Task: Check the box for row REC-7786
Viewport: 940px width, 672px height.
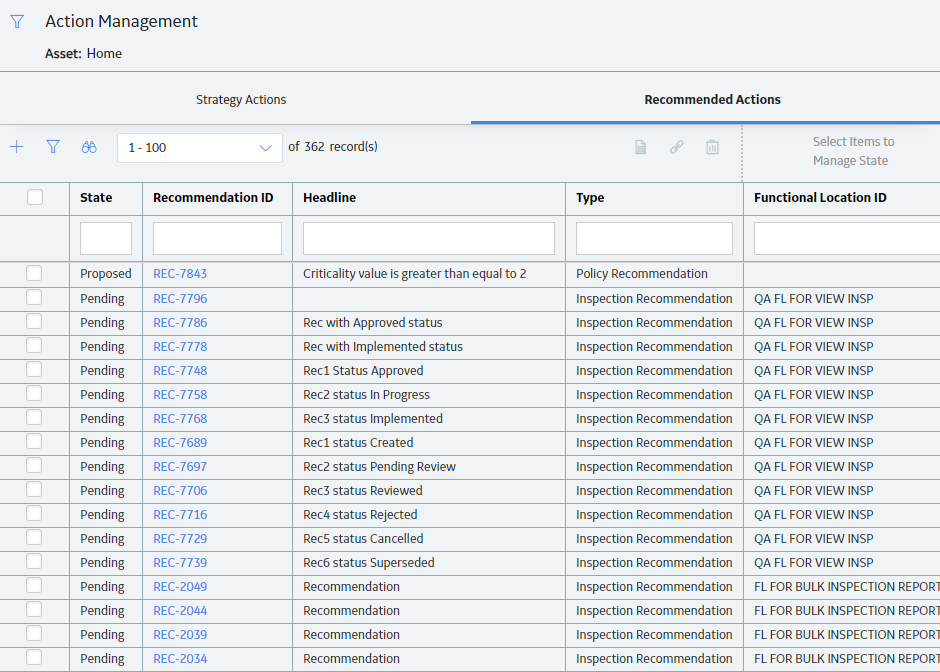Action: coord(34,321)
